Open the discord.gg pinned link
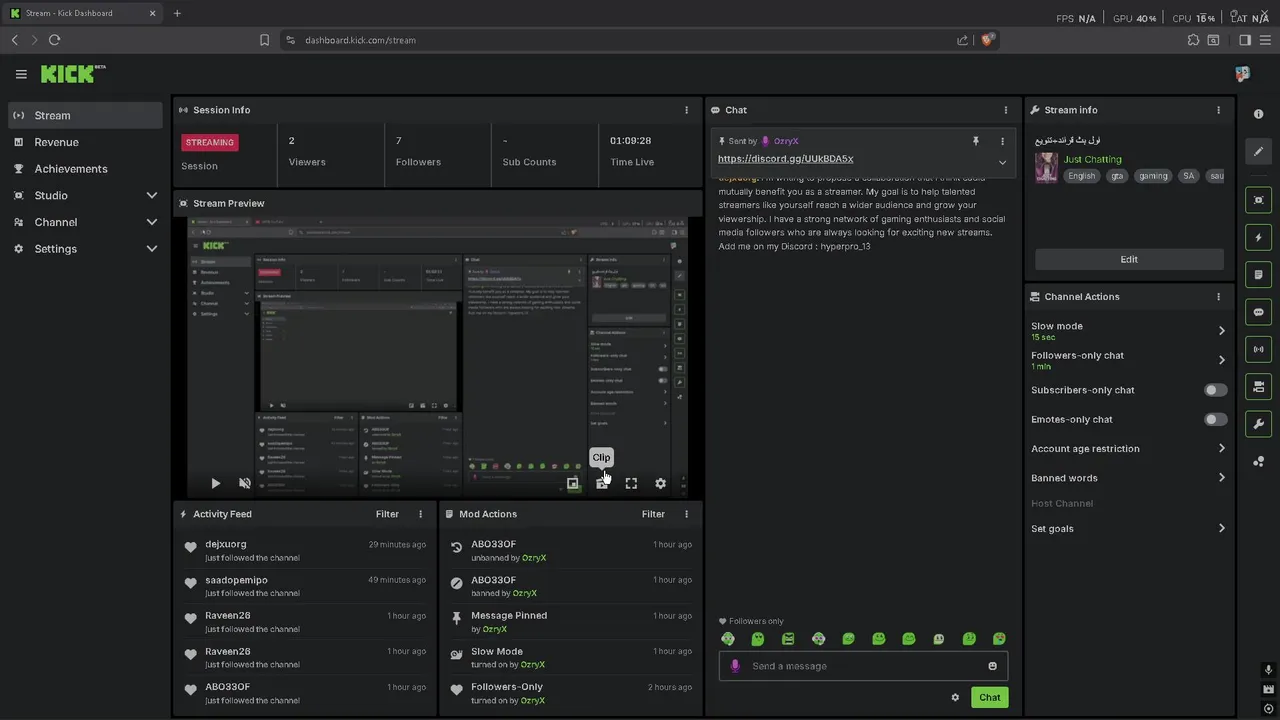 click(785, 159)
